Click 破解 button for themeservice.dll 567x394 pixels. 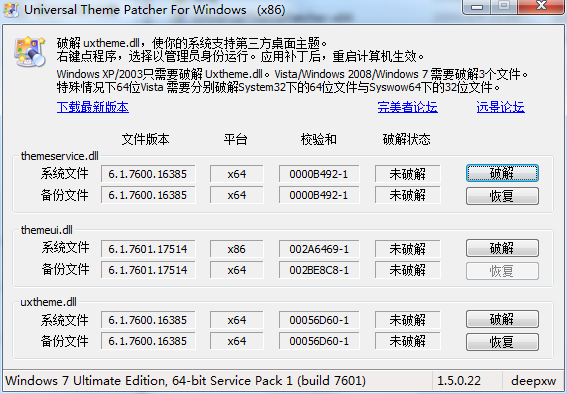pyautogui.click(x=502, y=174)
